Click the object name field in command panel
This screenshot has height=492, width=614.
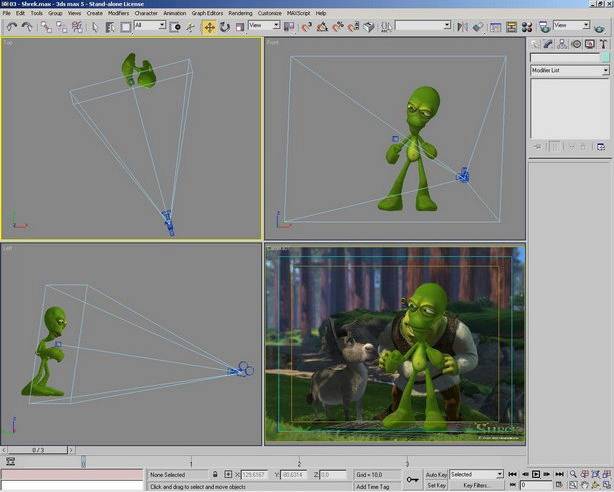pos(565,58)
